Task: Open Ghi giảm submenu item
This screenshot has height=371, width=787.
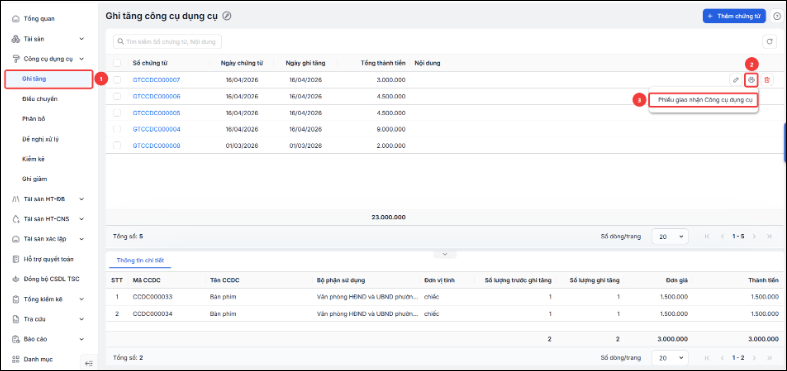Action: (35, 179)
